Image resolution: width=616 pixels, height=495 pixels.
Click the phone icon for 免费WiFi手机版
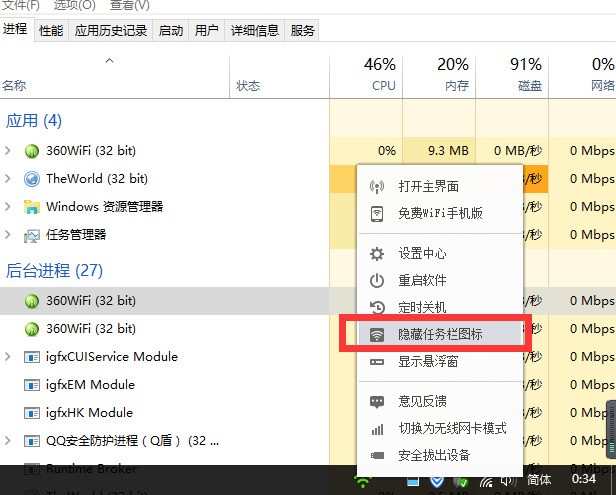377,213
